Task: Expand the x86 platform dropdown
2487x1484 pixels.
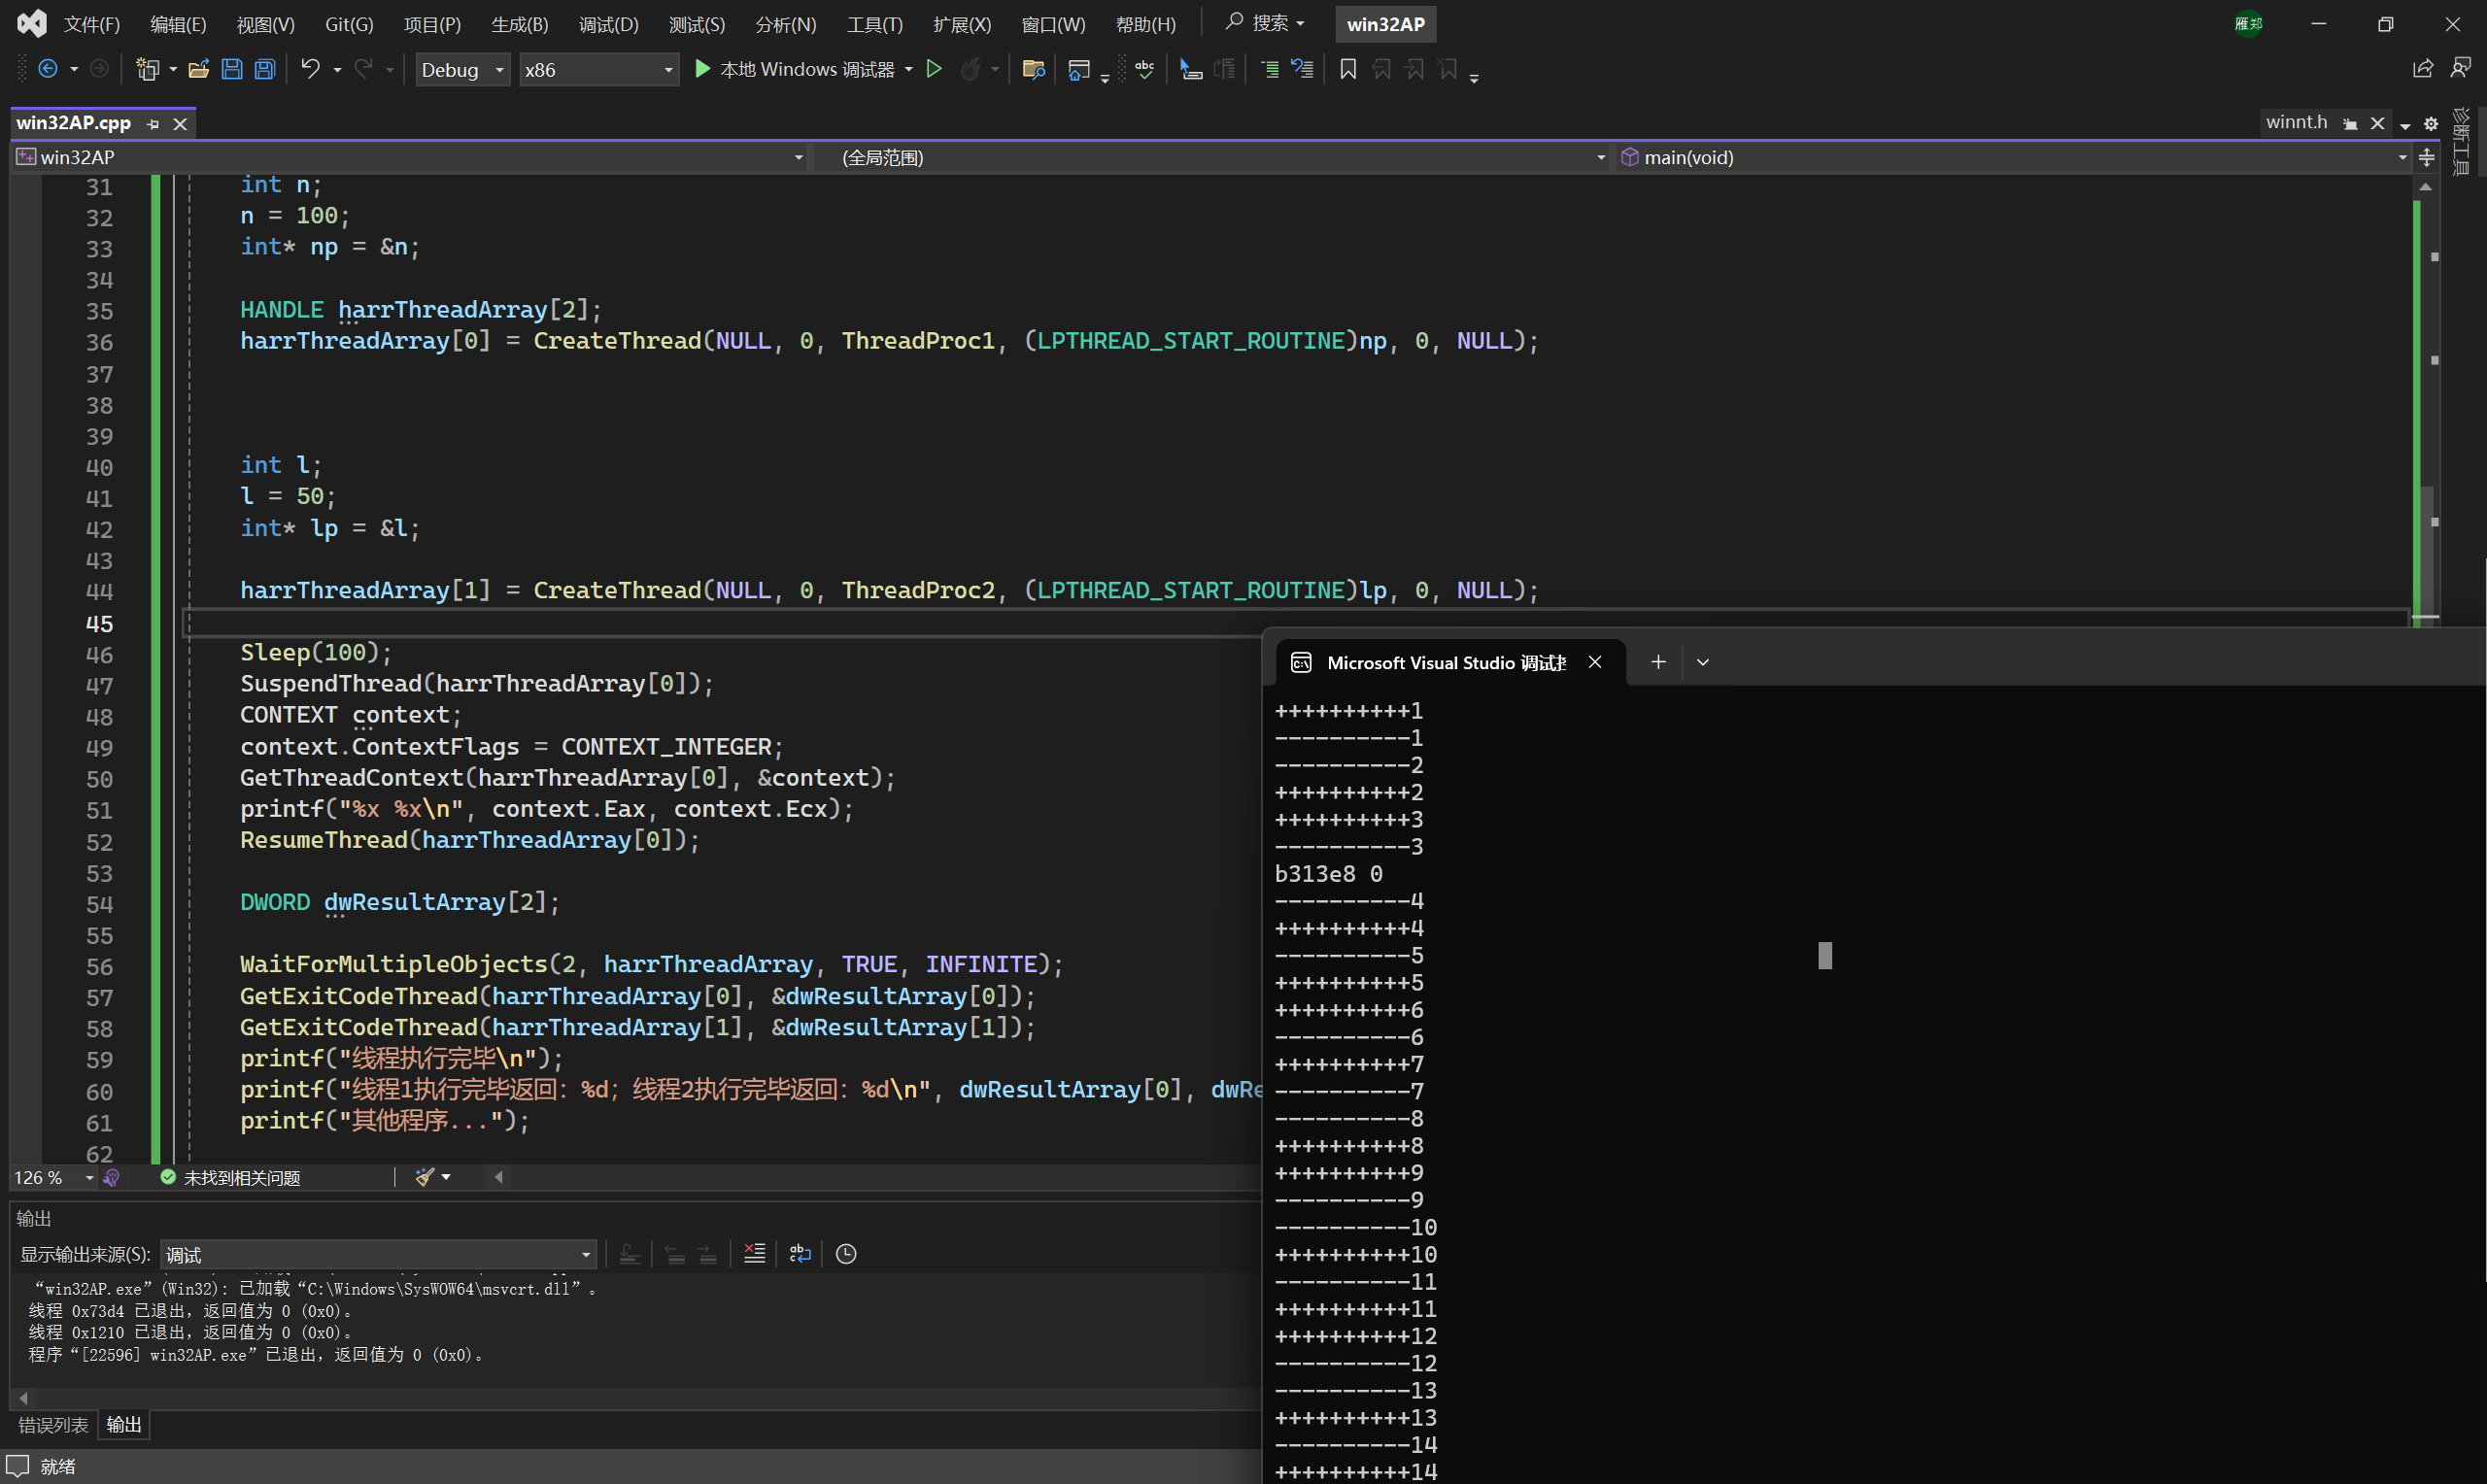Action: 598,69
